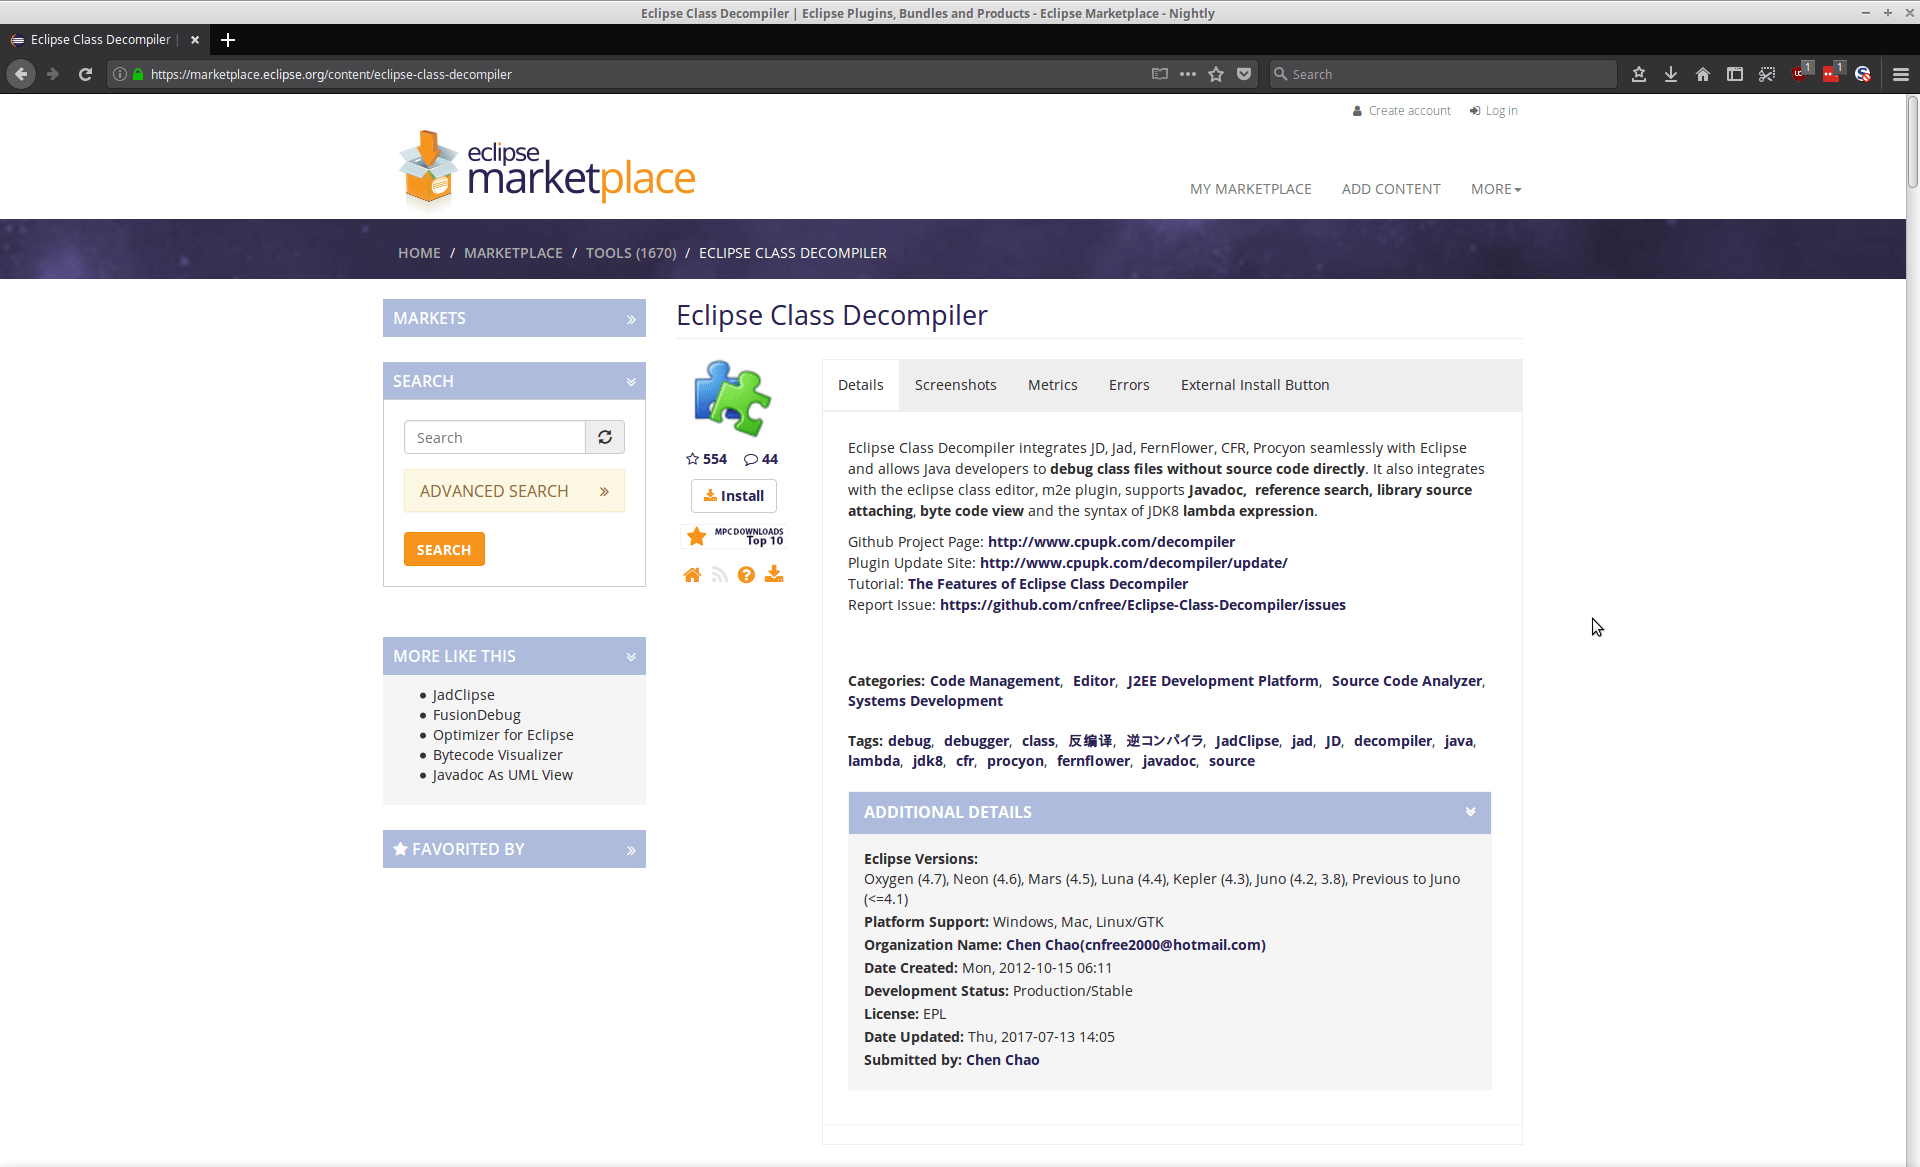Click the Firefox home toolbar icon
Viewport: 1920px width, 1167px height.
[1703, 74]
